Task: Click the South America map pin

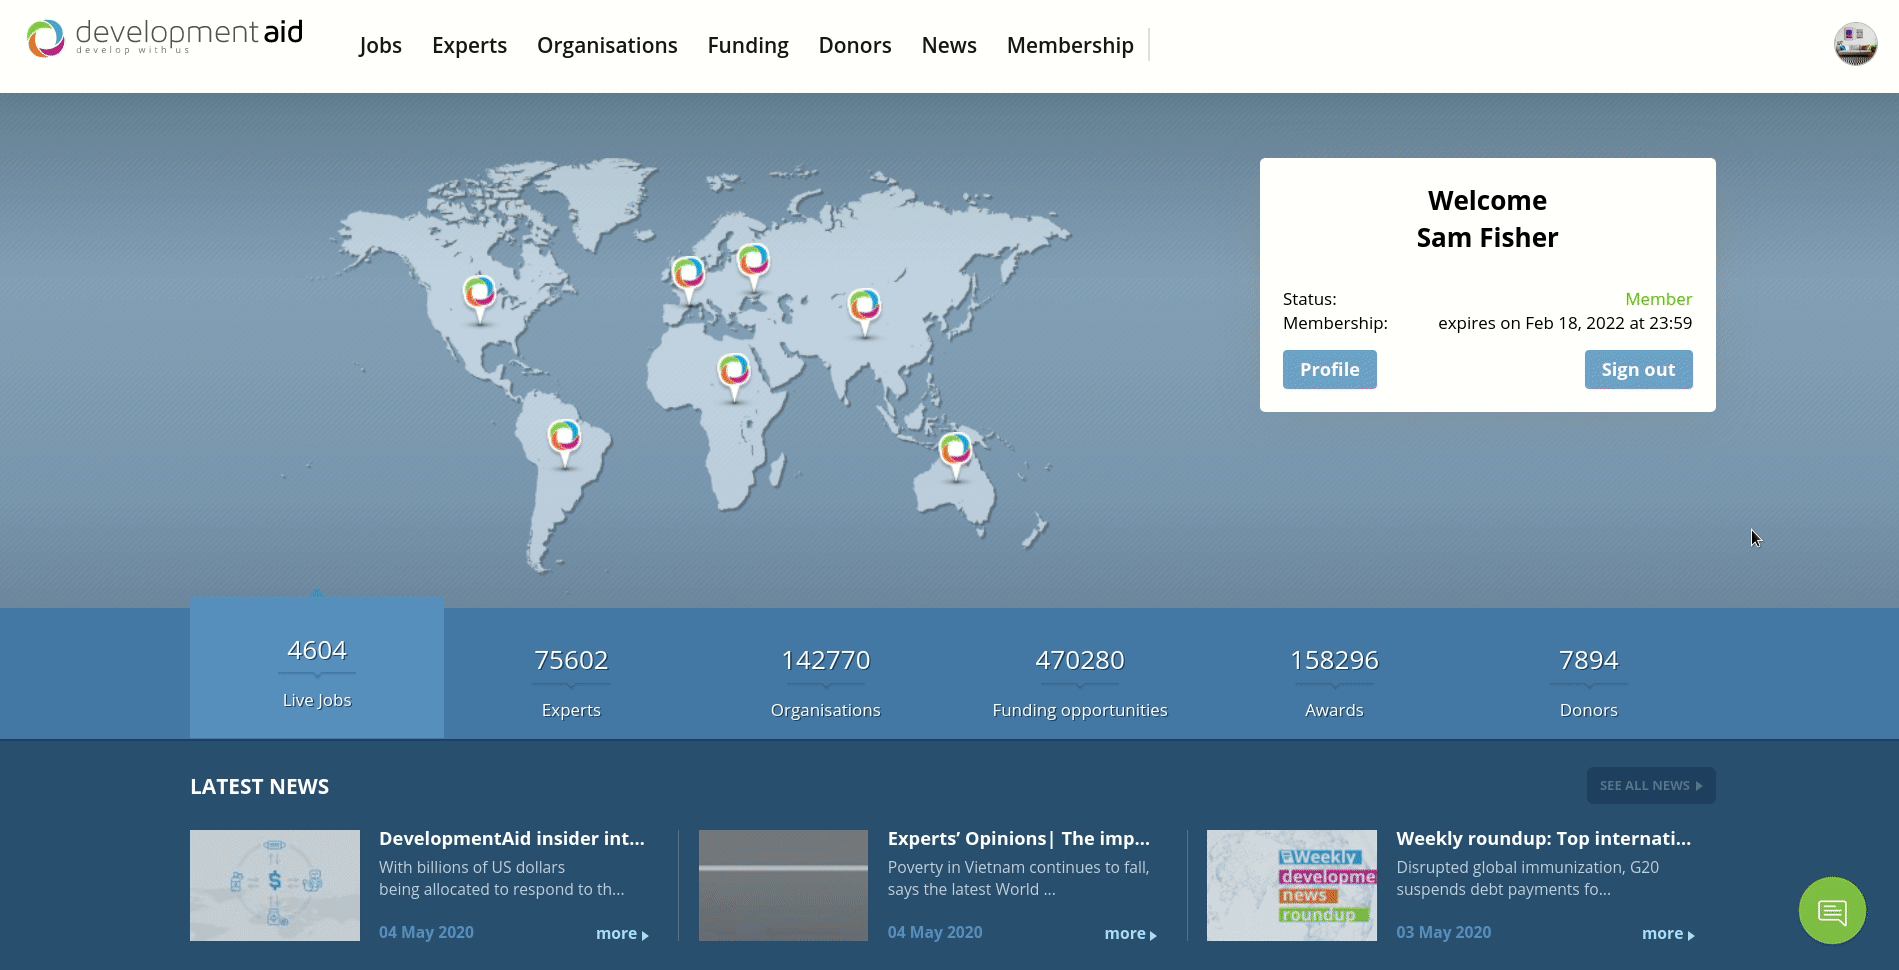Action: point(564,437)
